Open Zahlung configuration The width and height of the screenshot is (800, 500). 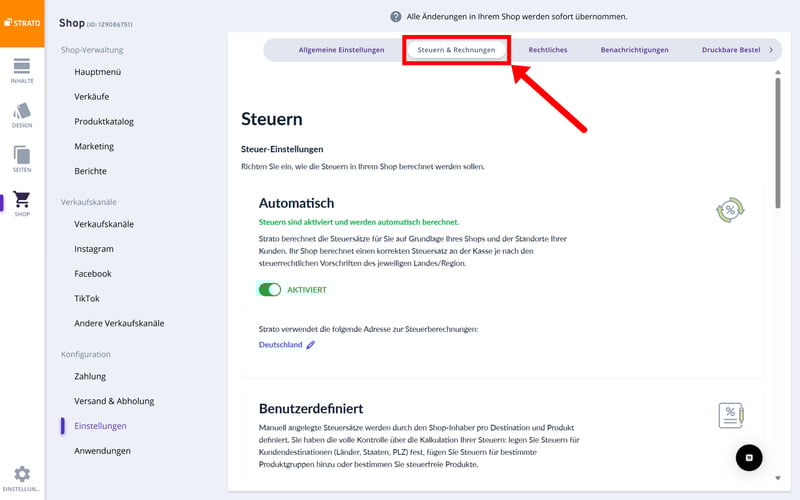(90, 377)
